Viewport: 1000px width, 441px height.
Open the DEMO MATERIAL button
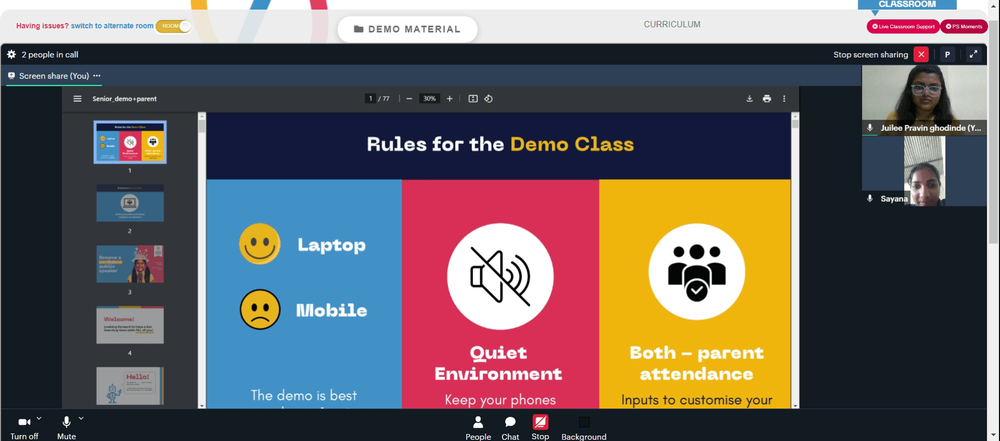click(x=408, y=29)
